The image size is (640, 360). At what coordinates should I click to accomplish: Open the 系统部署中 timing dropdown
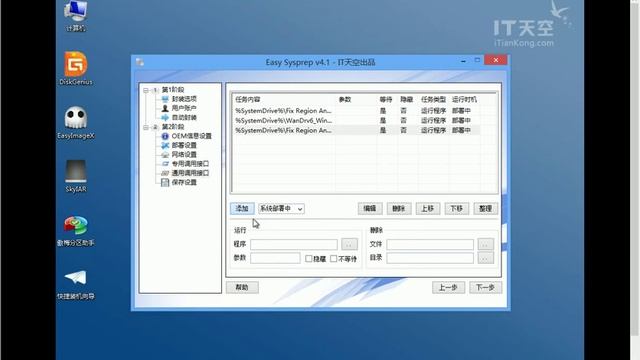pyautogui.click(x=281, y=209)
